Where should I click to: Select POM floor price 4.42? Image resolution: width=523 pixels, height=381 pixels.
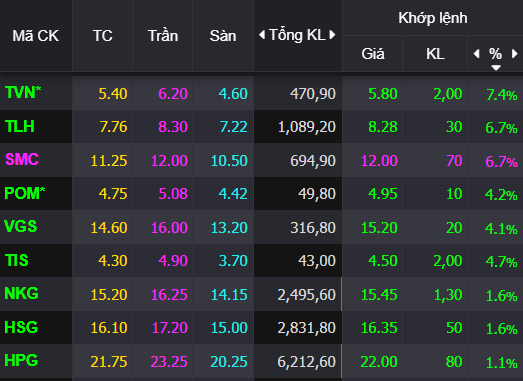(233, 194)
